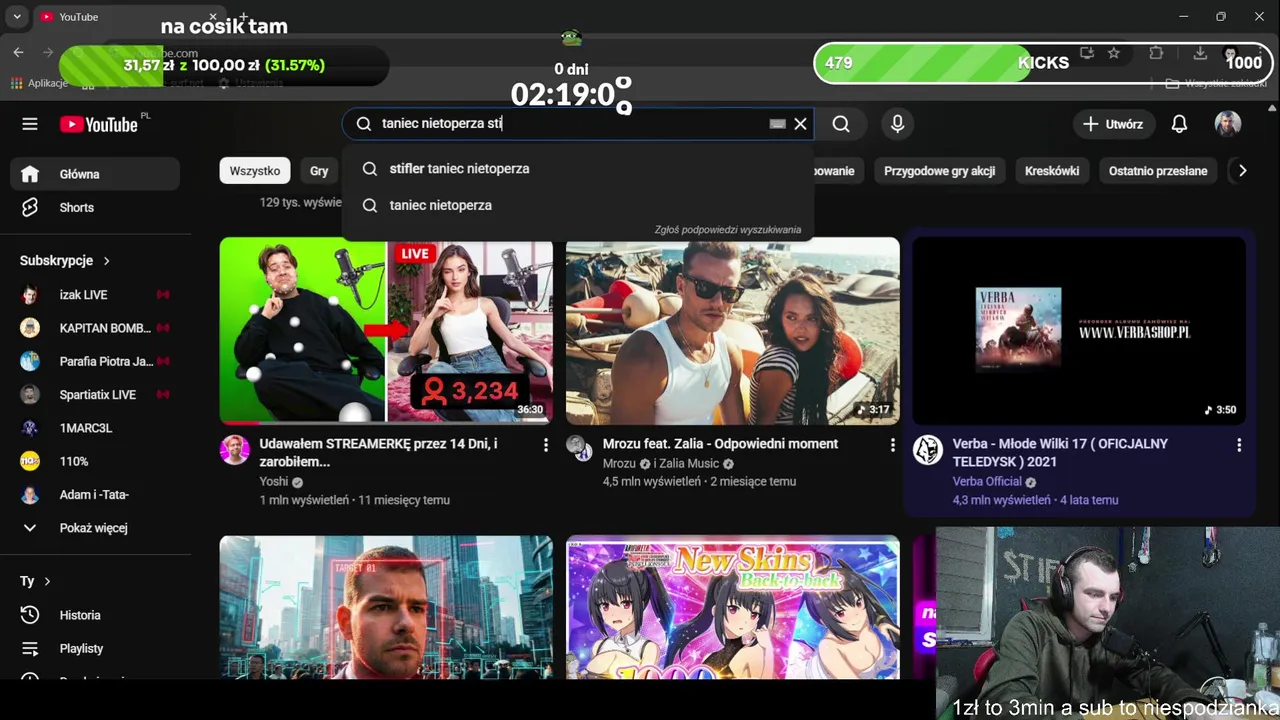
Task: Choose suggestion taniec nietoperza
Action: coord(578,205)
